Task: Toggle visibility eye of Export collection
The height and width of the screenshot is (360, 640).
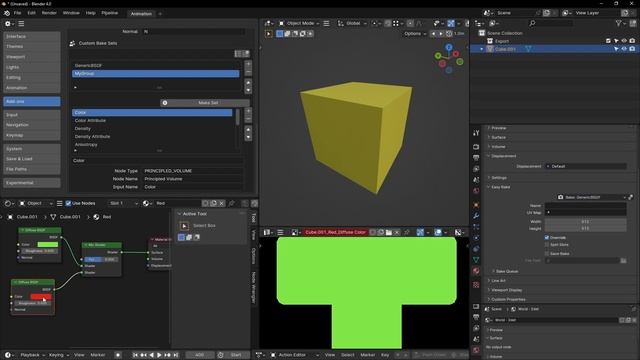Action: click(x=624, y=41)
